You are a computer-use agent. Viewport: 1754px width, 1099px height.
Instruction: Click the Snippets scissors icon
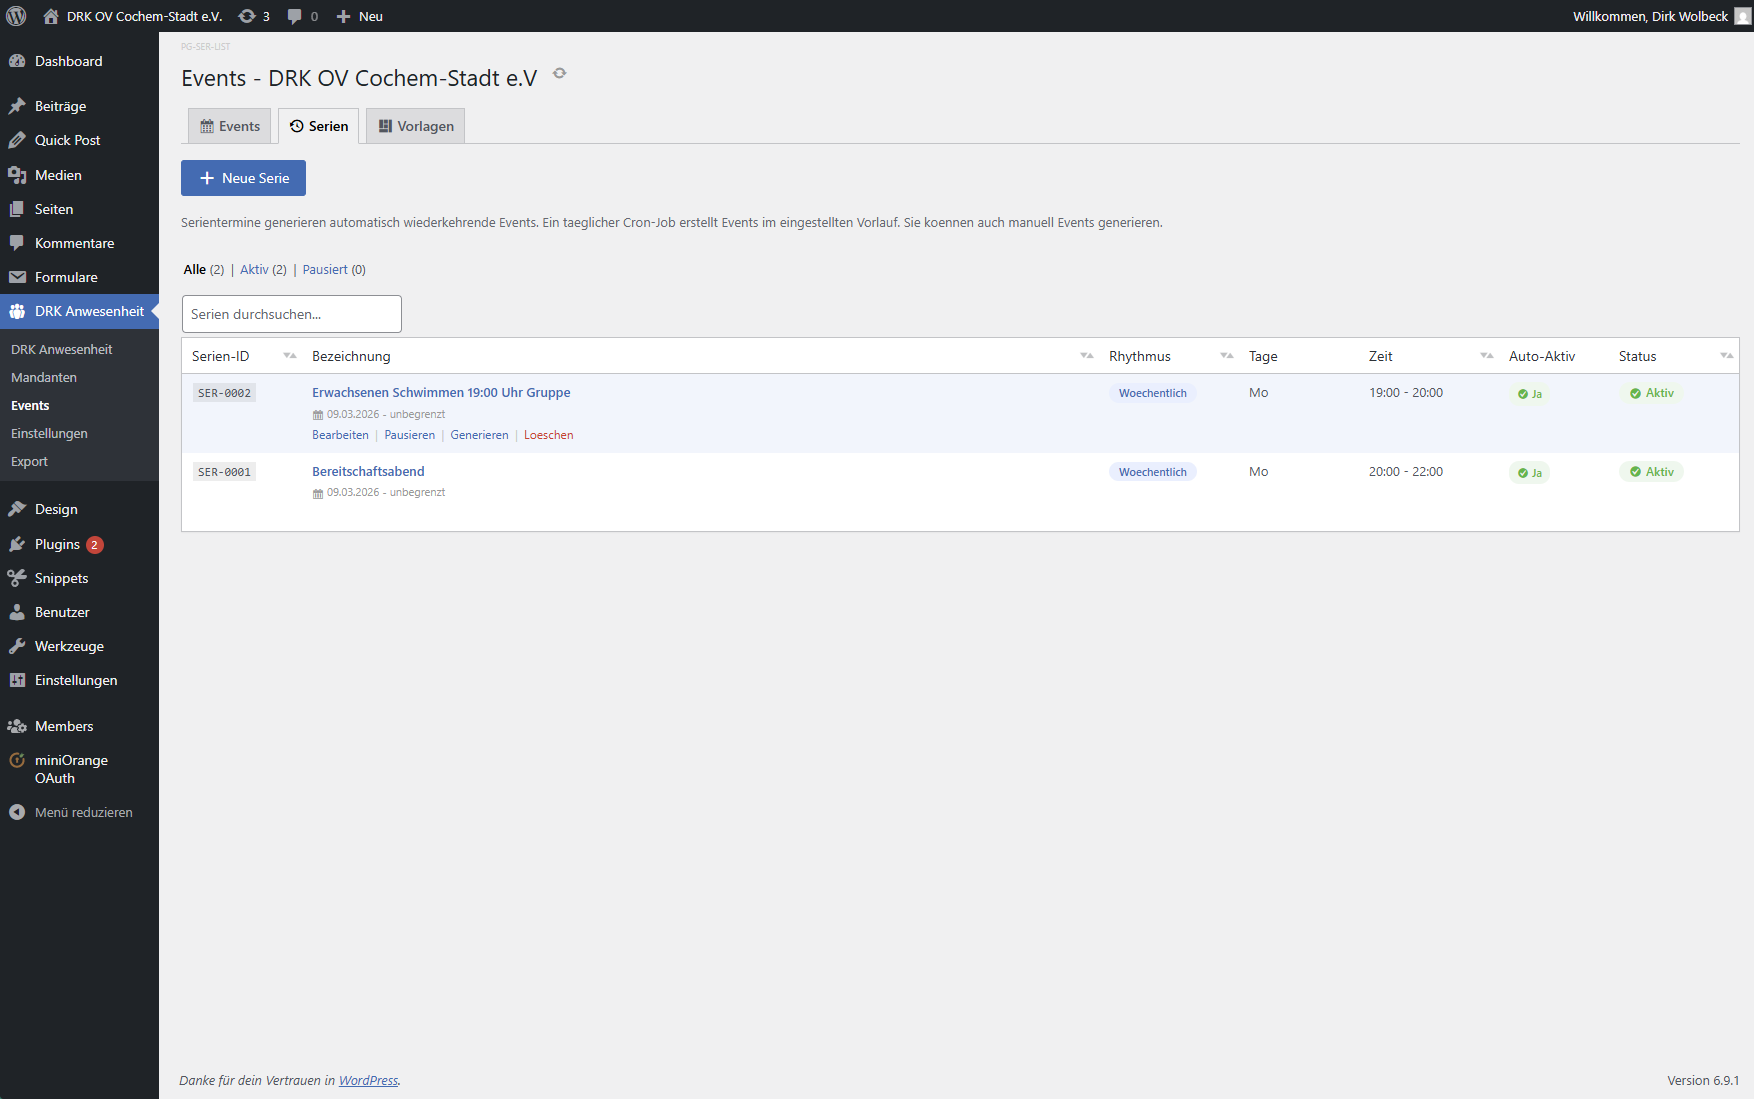coord(17,578)
